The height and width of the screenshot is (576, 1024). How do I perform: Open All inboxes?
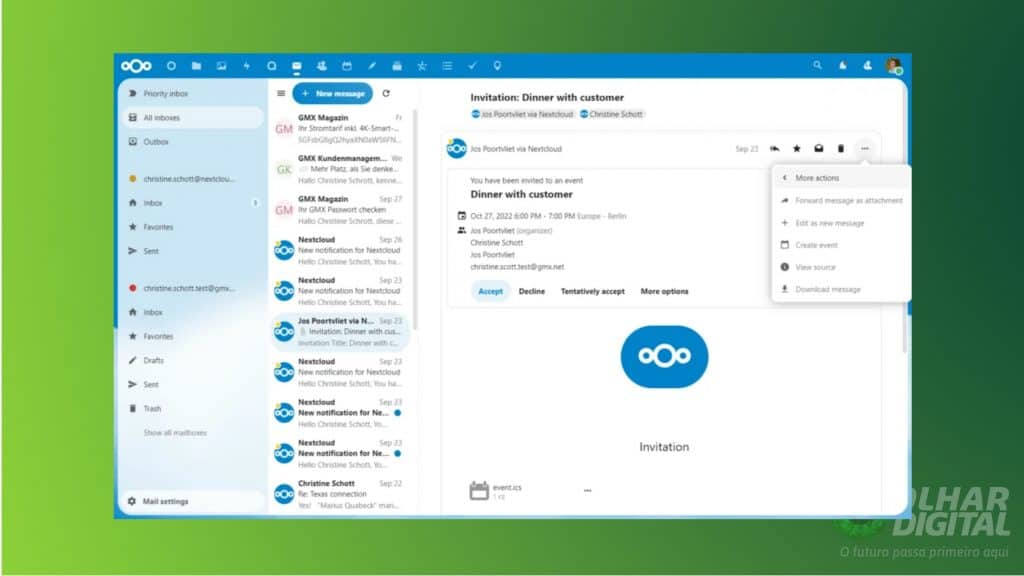click(x=193, y=118)
